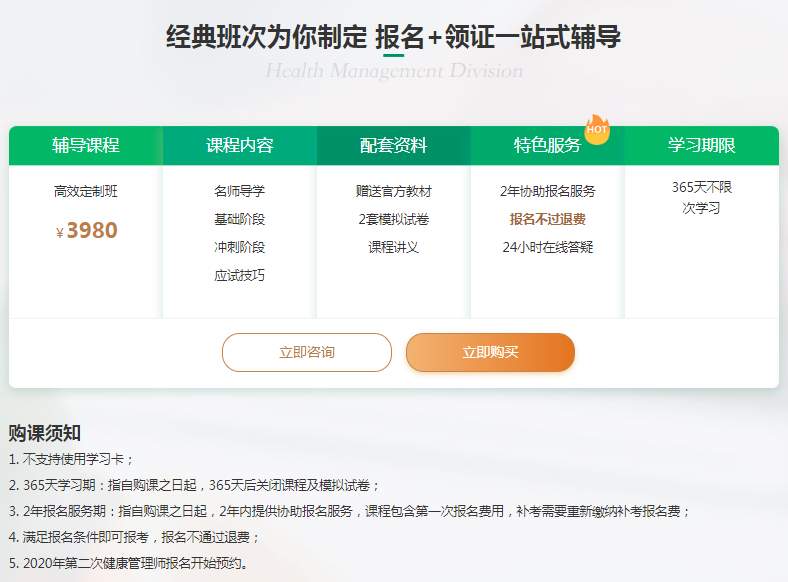Click 高效定制班 course name
The width and height of the screenshot is (788, 582).
(86, 191)
